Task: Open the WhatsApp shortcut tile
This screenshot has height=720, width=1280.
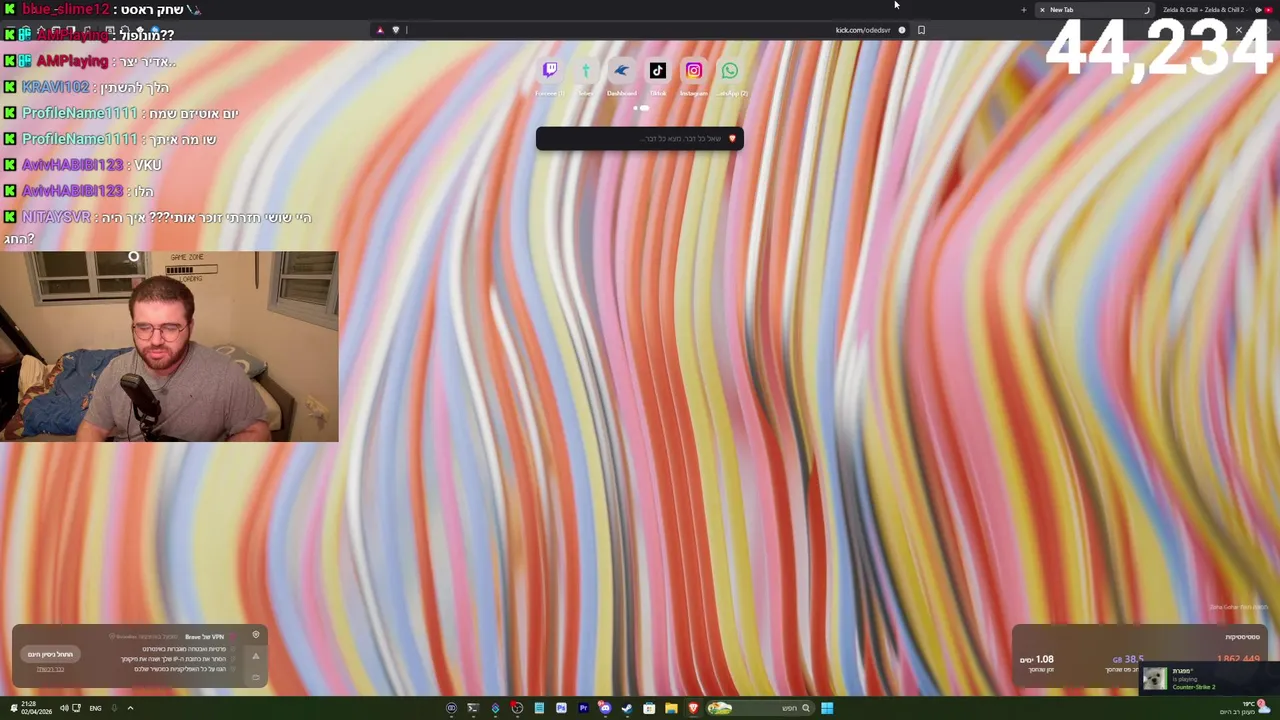Action: [x=729, y=71]
